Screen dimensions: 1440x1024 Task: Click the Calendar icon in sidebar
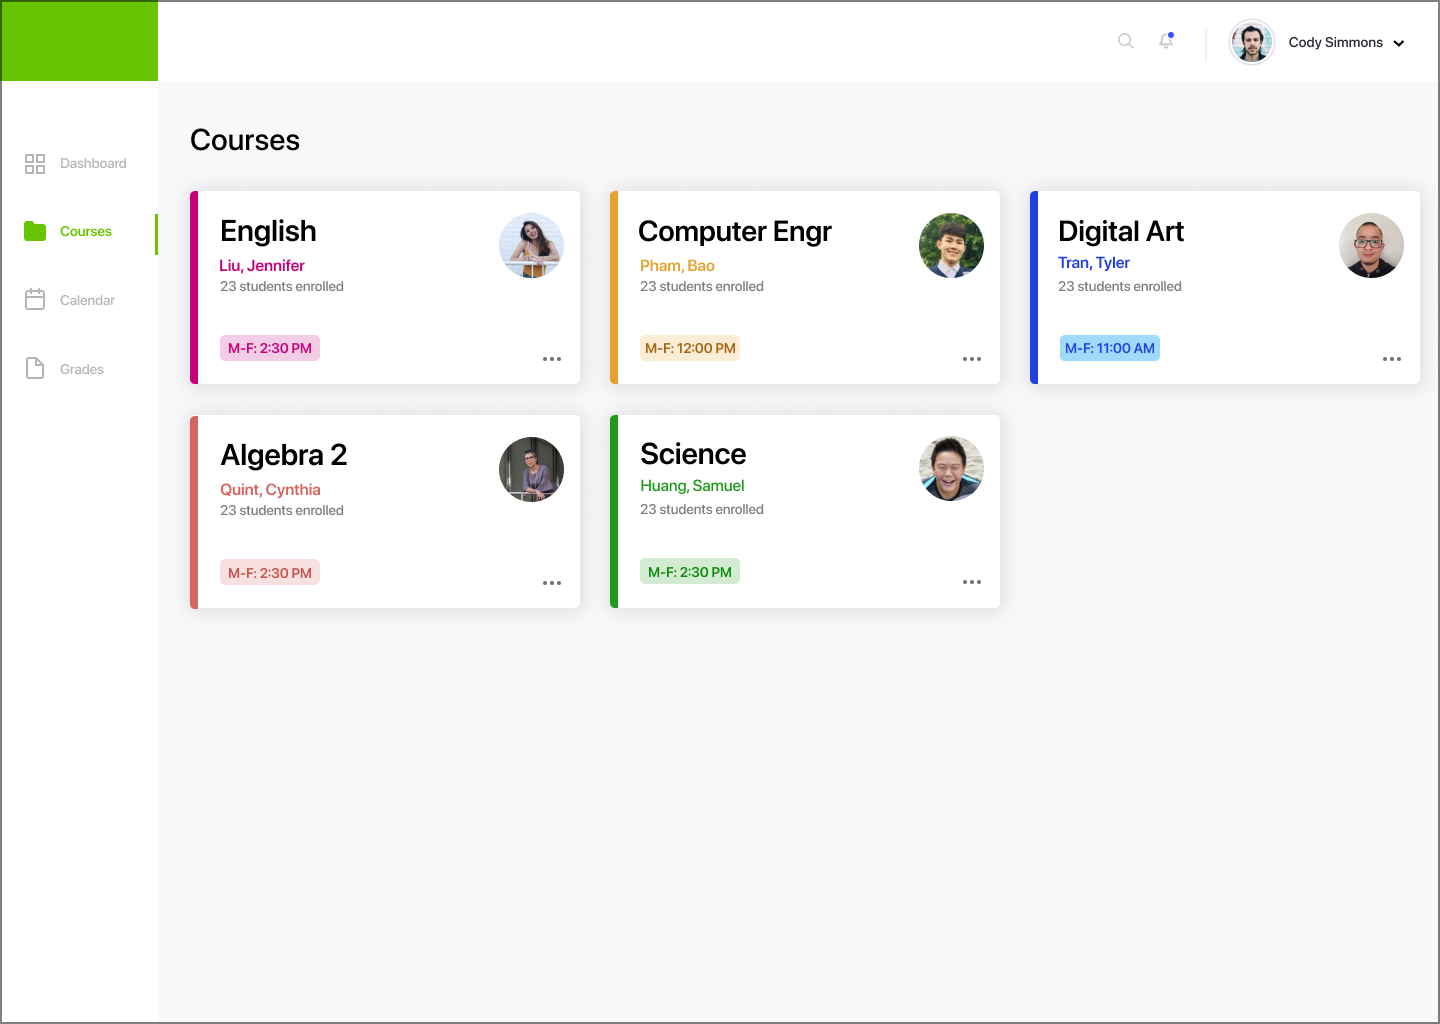(x=35, y=299)
